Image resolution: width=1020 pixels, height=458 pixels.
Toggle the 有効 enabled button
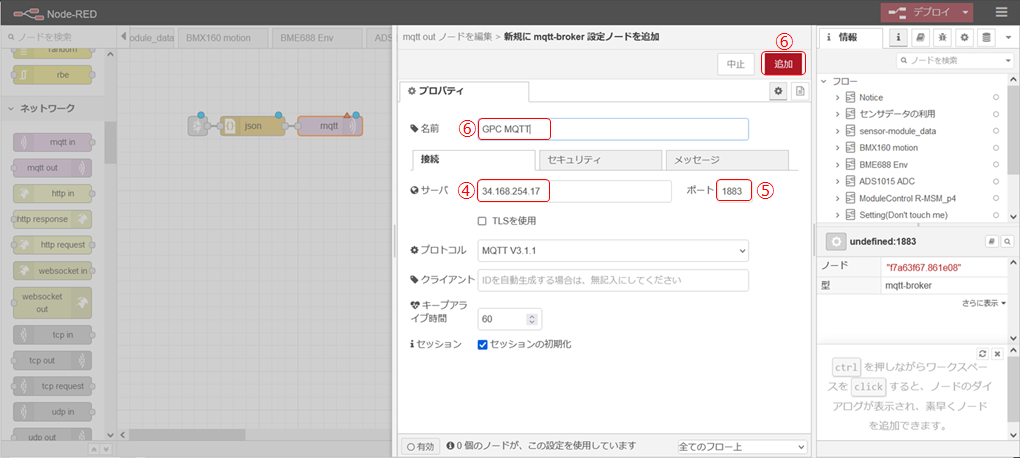click(420, 447)
